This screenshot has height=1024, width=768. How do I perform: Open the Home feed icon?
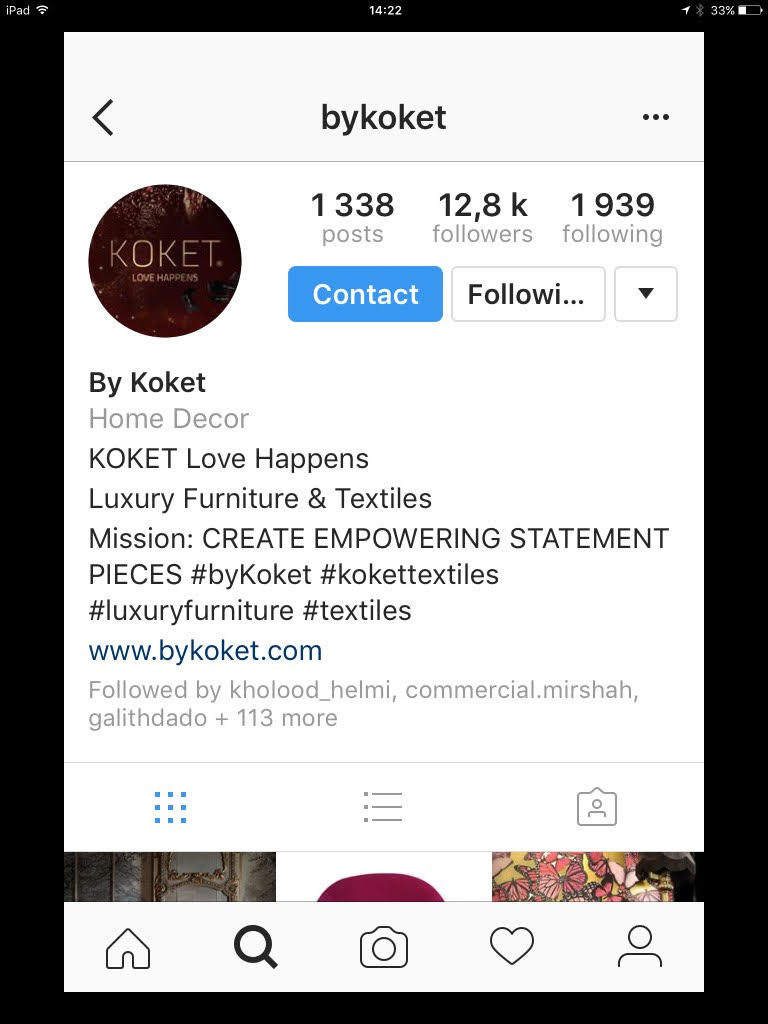coord(128,948)
